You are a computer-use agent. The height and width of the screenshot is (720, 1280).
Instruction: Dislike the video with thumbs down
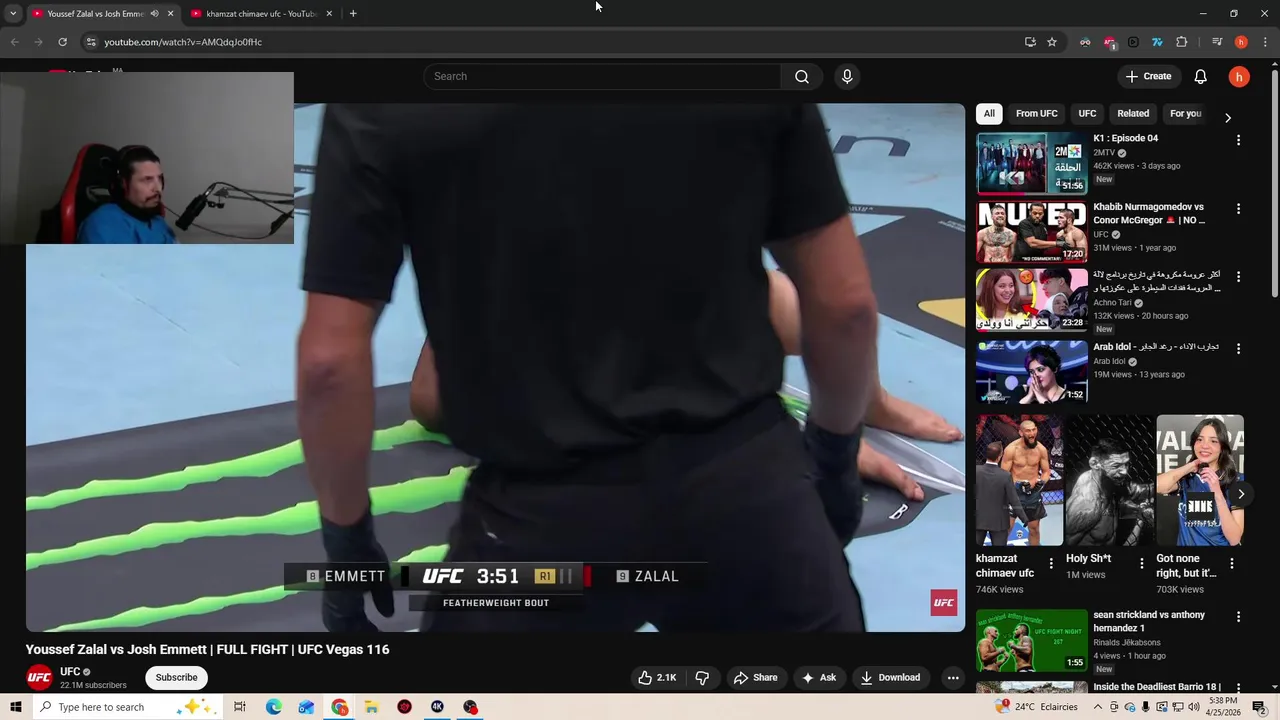[702, 678]
